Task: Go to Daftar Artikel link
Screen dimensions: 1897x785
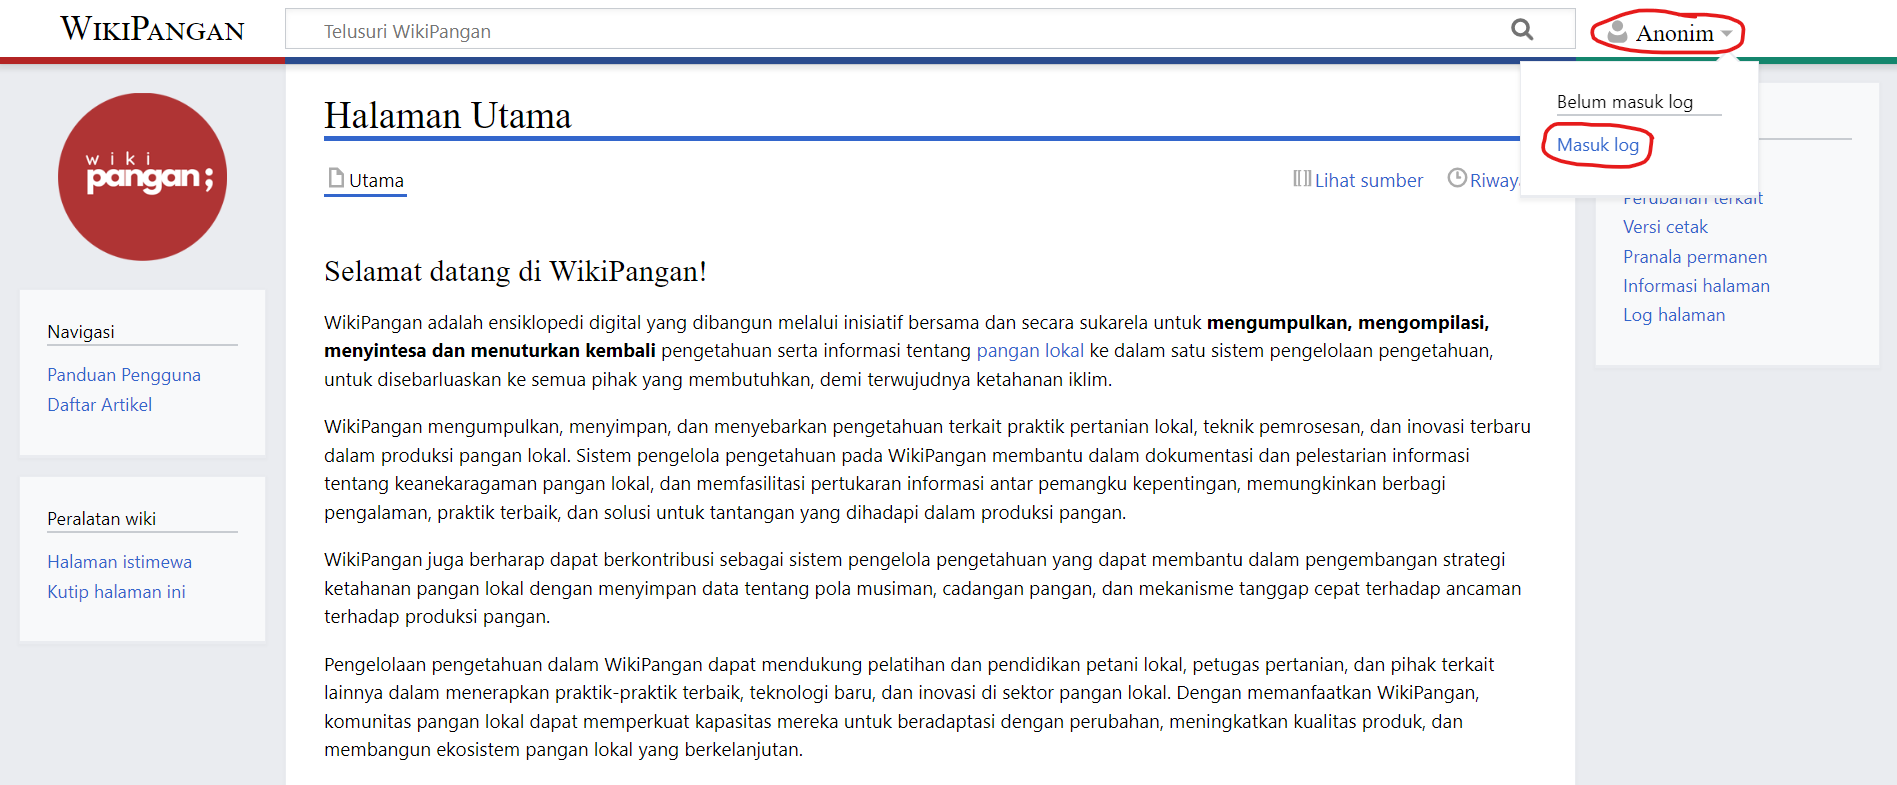Action: (x=100, y=405)
